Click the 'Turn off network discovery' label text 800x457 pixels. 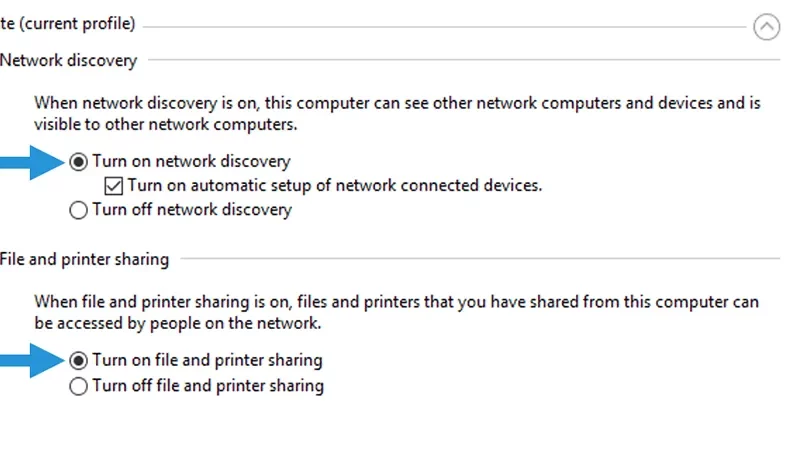tap(192, 210)
